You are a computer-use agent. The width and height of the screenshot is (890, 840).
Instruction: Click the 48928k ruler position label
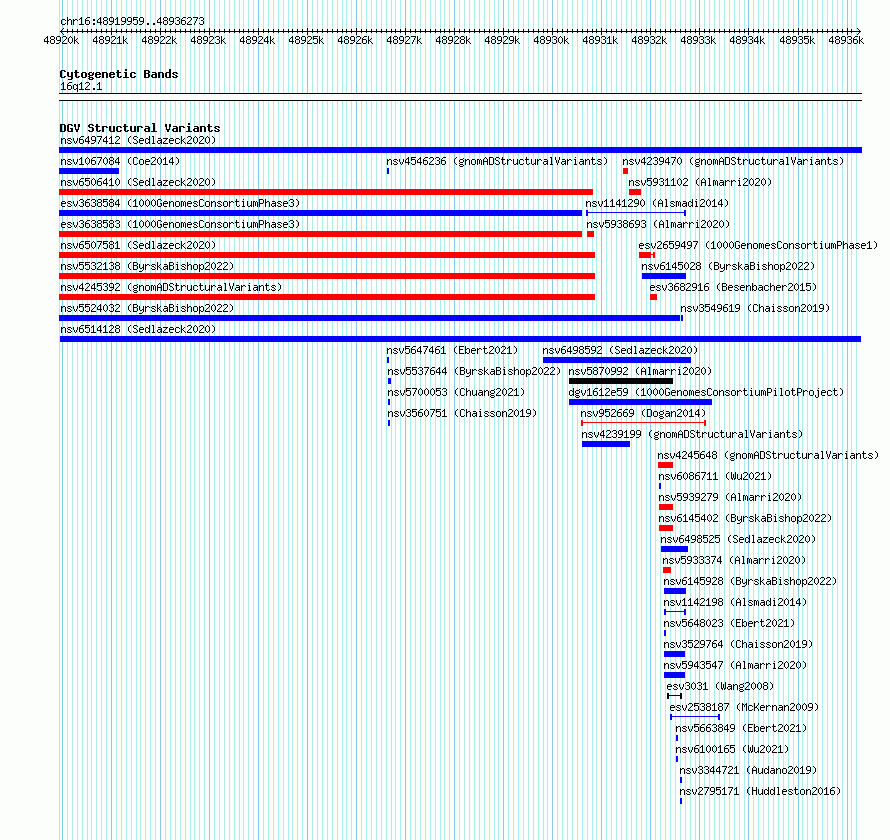click(453, 40)
